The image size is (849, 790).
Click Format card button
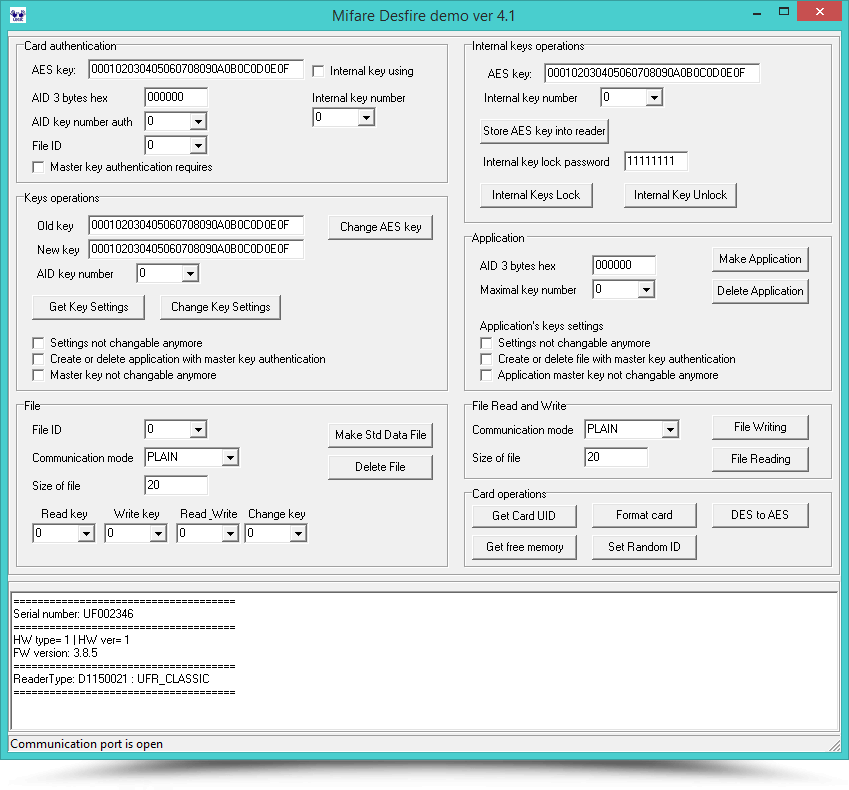pos(644,515)
